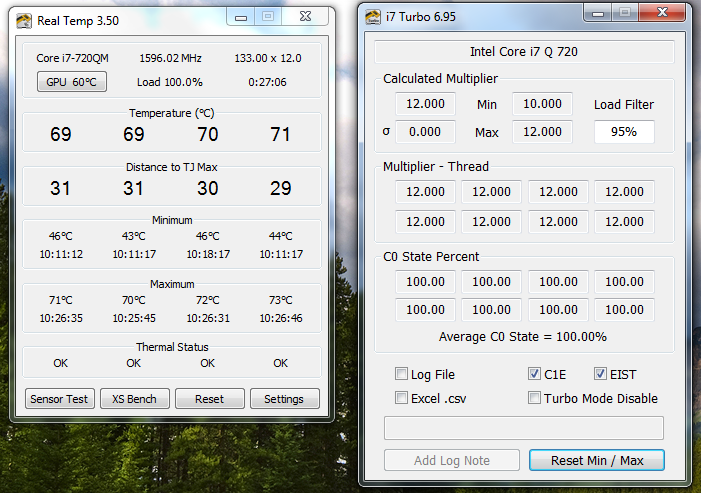This screenshot has width=701, height=493.
Task: Click the Distance to TJ Max value 30
Action: (x=208, y=188)
